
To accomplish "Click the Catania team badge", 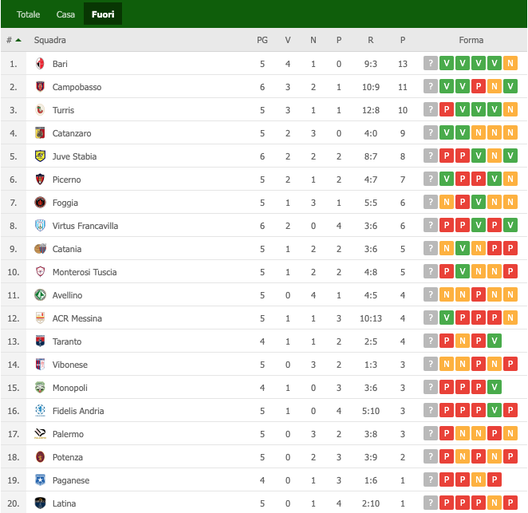I will (x=40, y=249).
